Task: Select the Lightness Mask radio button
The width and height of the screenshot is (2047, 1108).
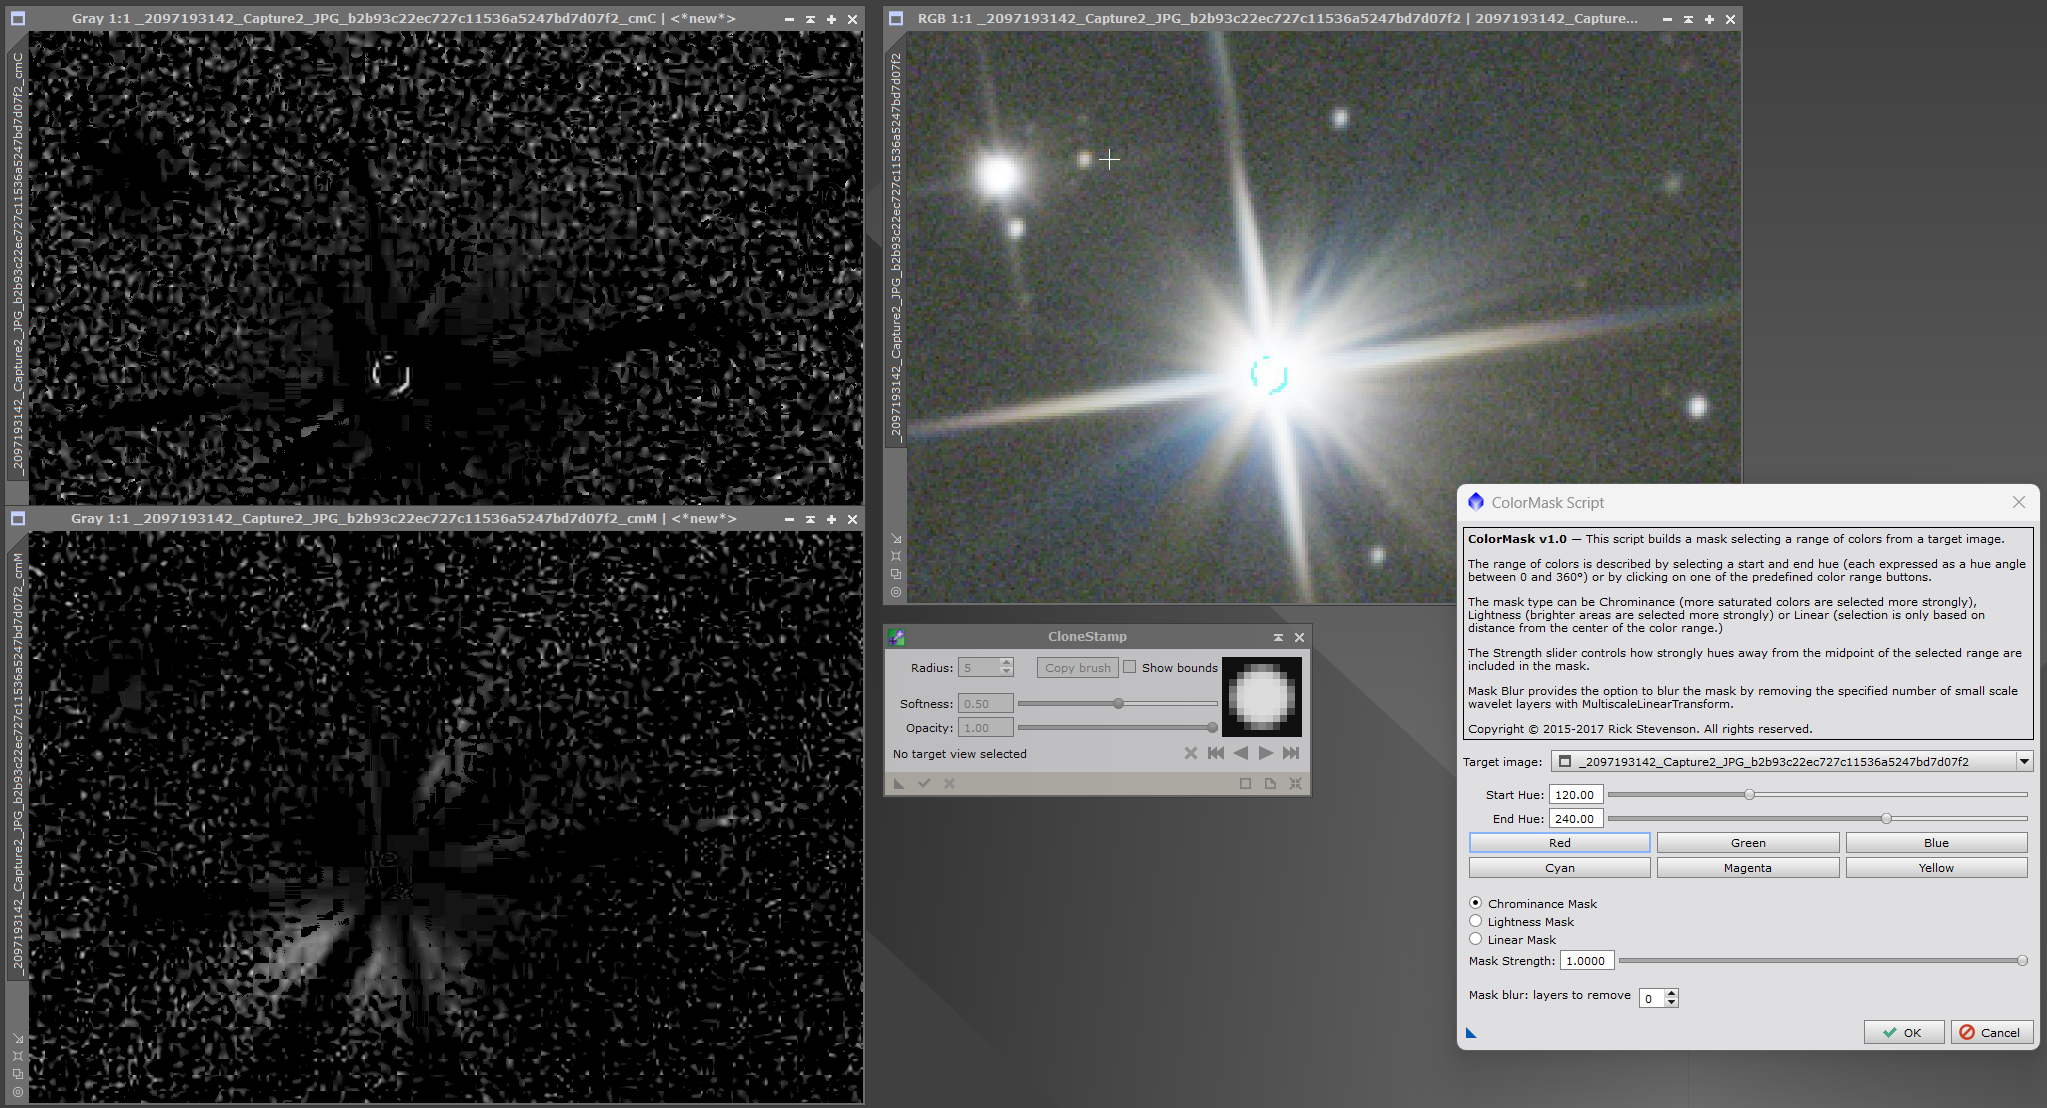Action: [1475, 921]
